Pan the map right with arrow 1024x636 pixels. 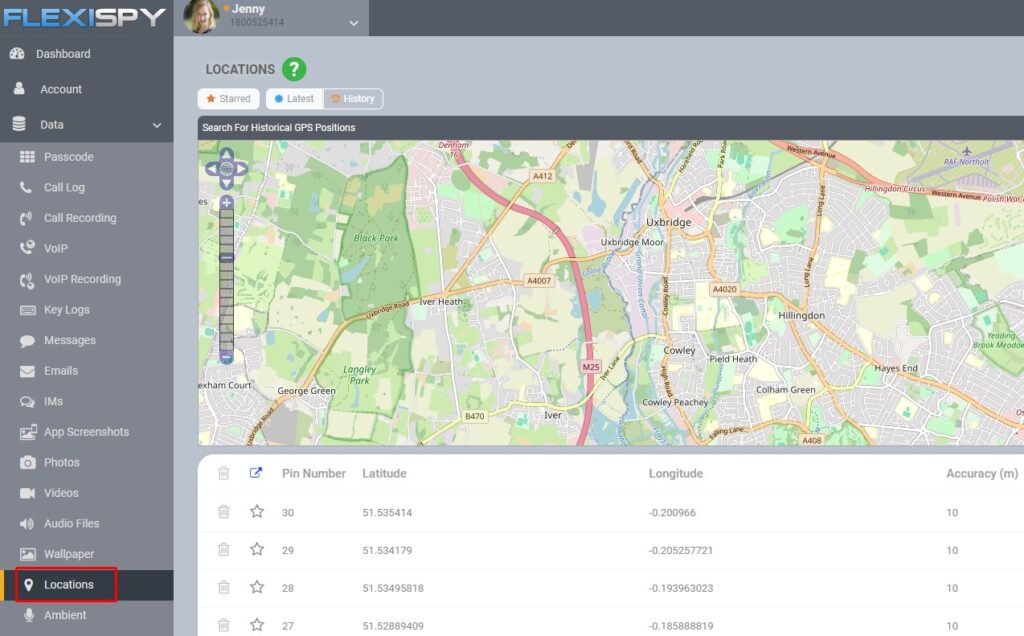241,169
